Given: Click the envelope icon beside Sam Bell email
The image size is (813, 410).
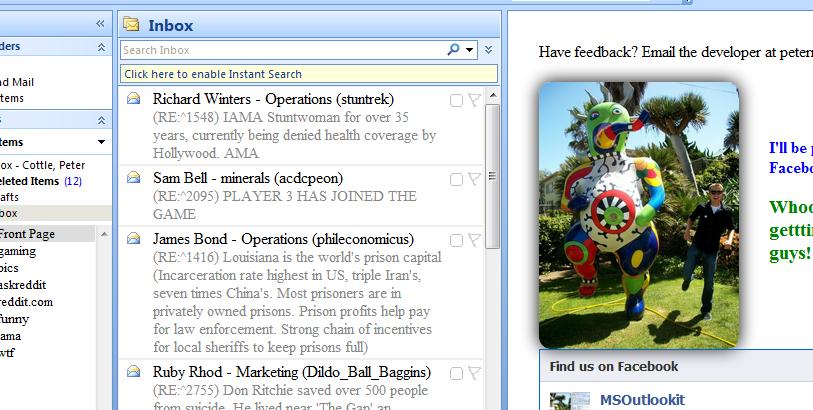Looking at the screenshot, I should tap(133, 178).
